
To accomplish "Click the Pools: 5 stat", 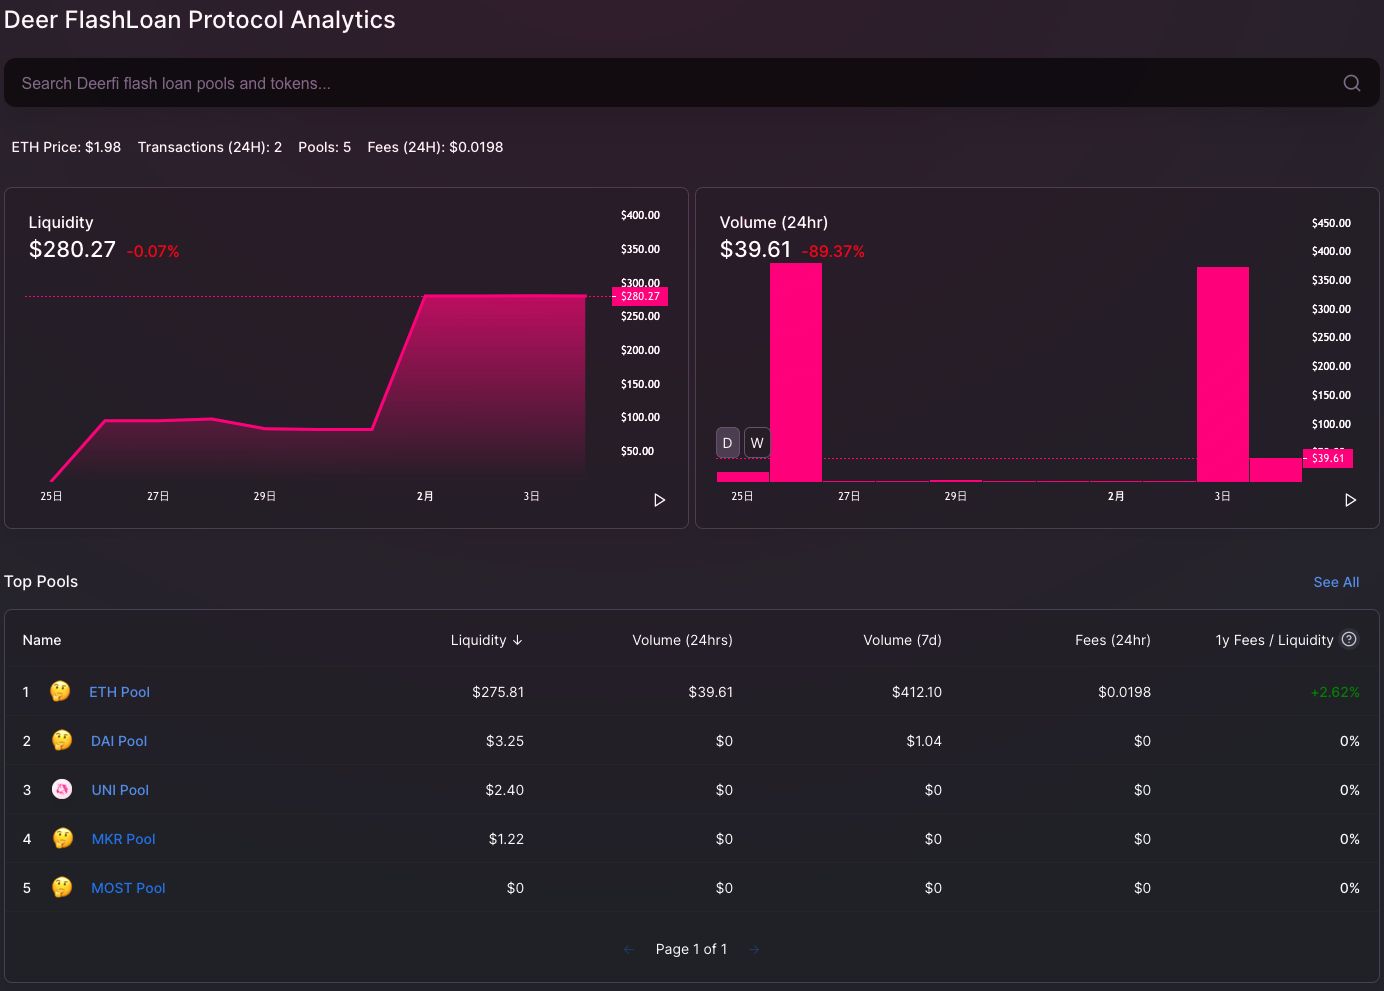I will 324,147.
